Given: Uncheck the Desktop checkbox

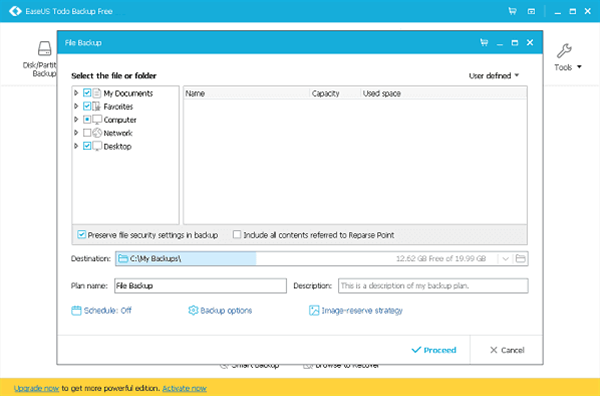Looking at the screenshot, I should coord(87,146).
